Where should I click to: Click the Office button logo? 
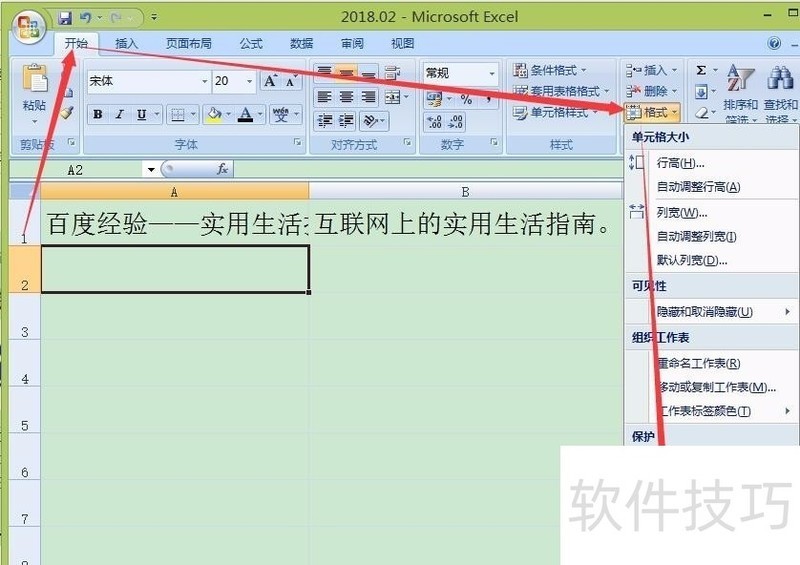[29, 26]
